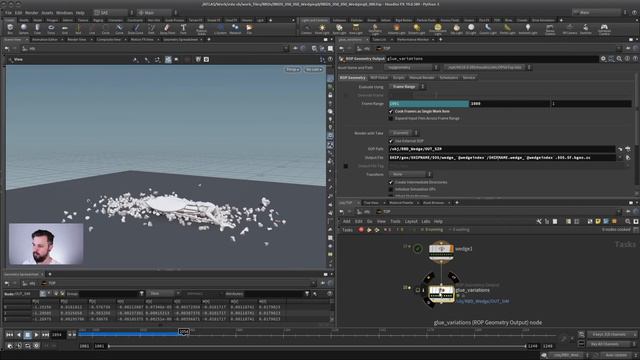Open the Main desktop selector dropdown
This screenshot has height=360, width=640.
(157, 13)
